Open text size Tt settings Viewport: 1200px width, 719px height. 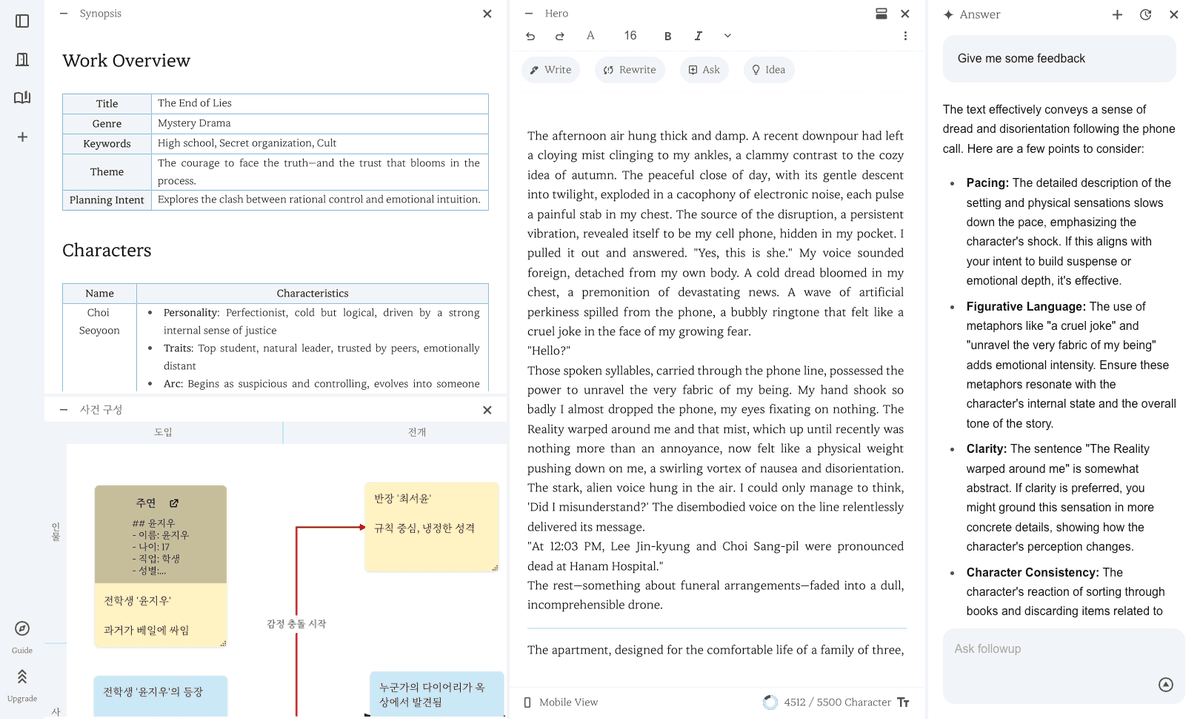(903, 702)
